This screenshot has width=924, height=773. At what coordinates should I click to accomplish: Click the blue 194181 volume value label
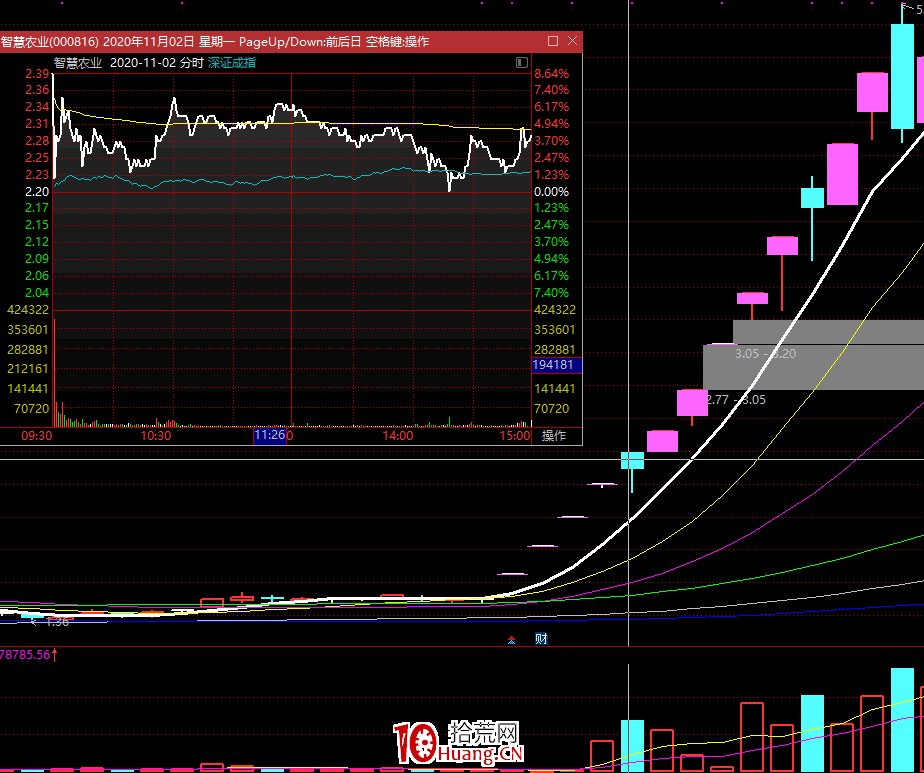point(554,367)
